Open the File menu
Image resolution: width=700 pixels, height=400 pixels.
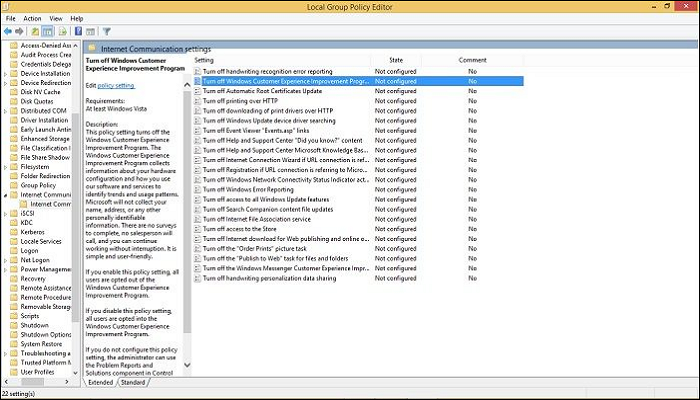[x=11, y=19]
